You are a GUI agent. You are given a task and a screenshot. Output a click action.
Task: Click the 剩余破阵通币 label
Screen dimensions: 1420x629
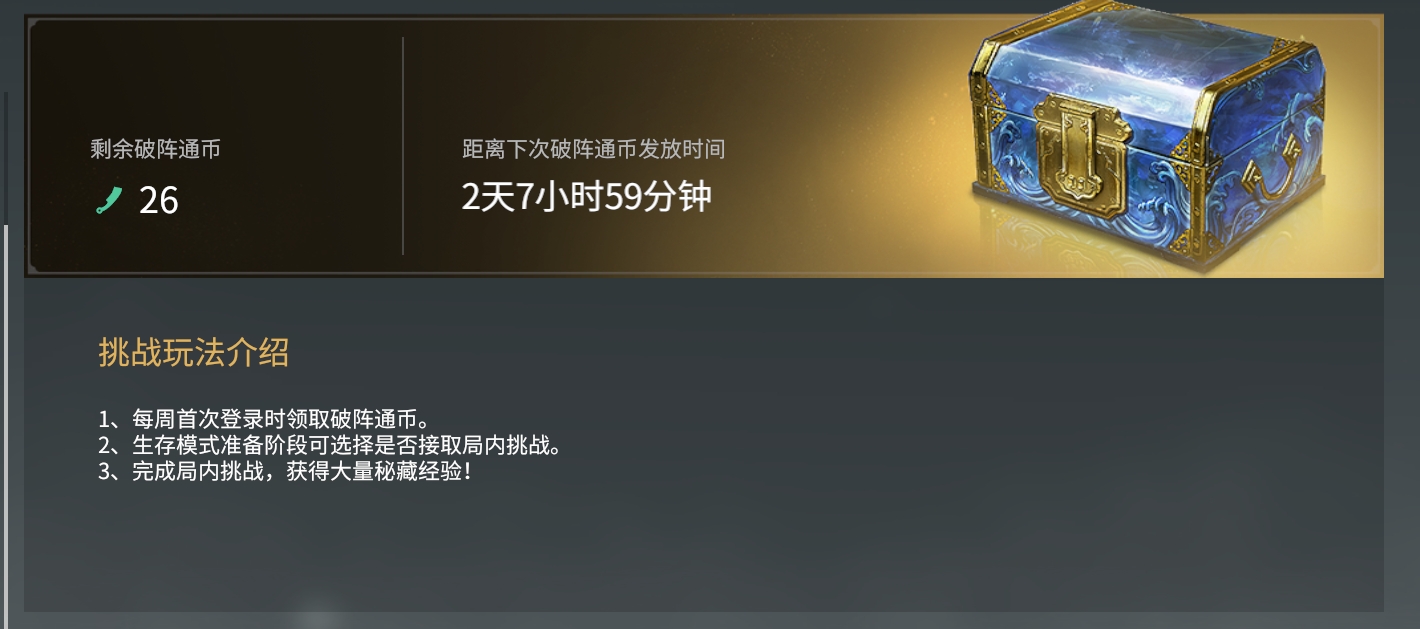155,150
